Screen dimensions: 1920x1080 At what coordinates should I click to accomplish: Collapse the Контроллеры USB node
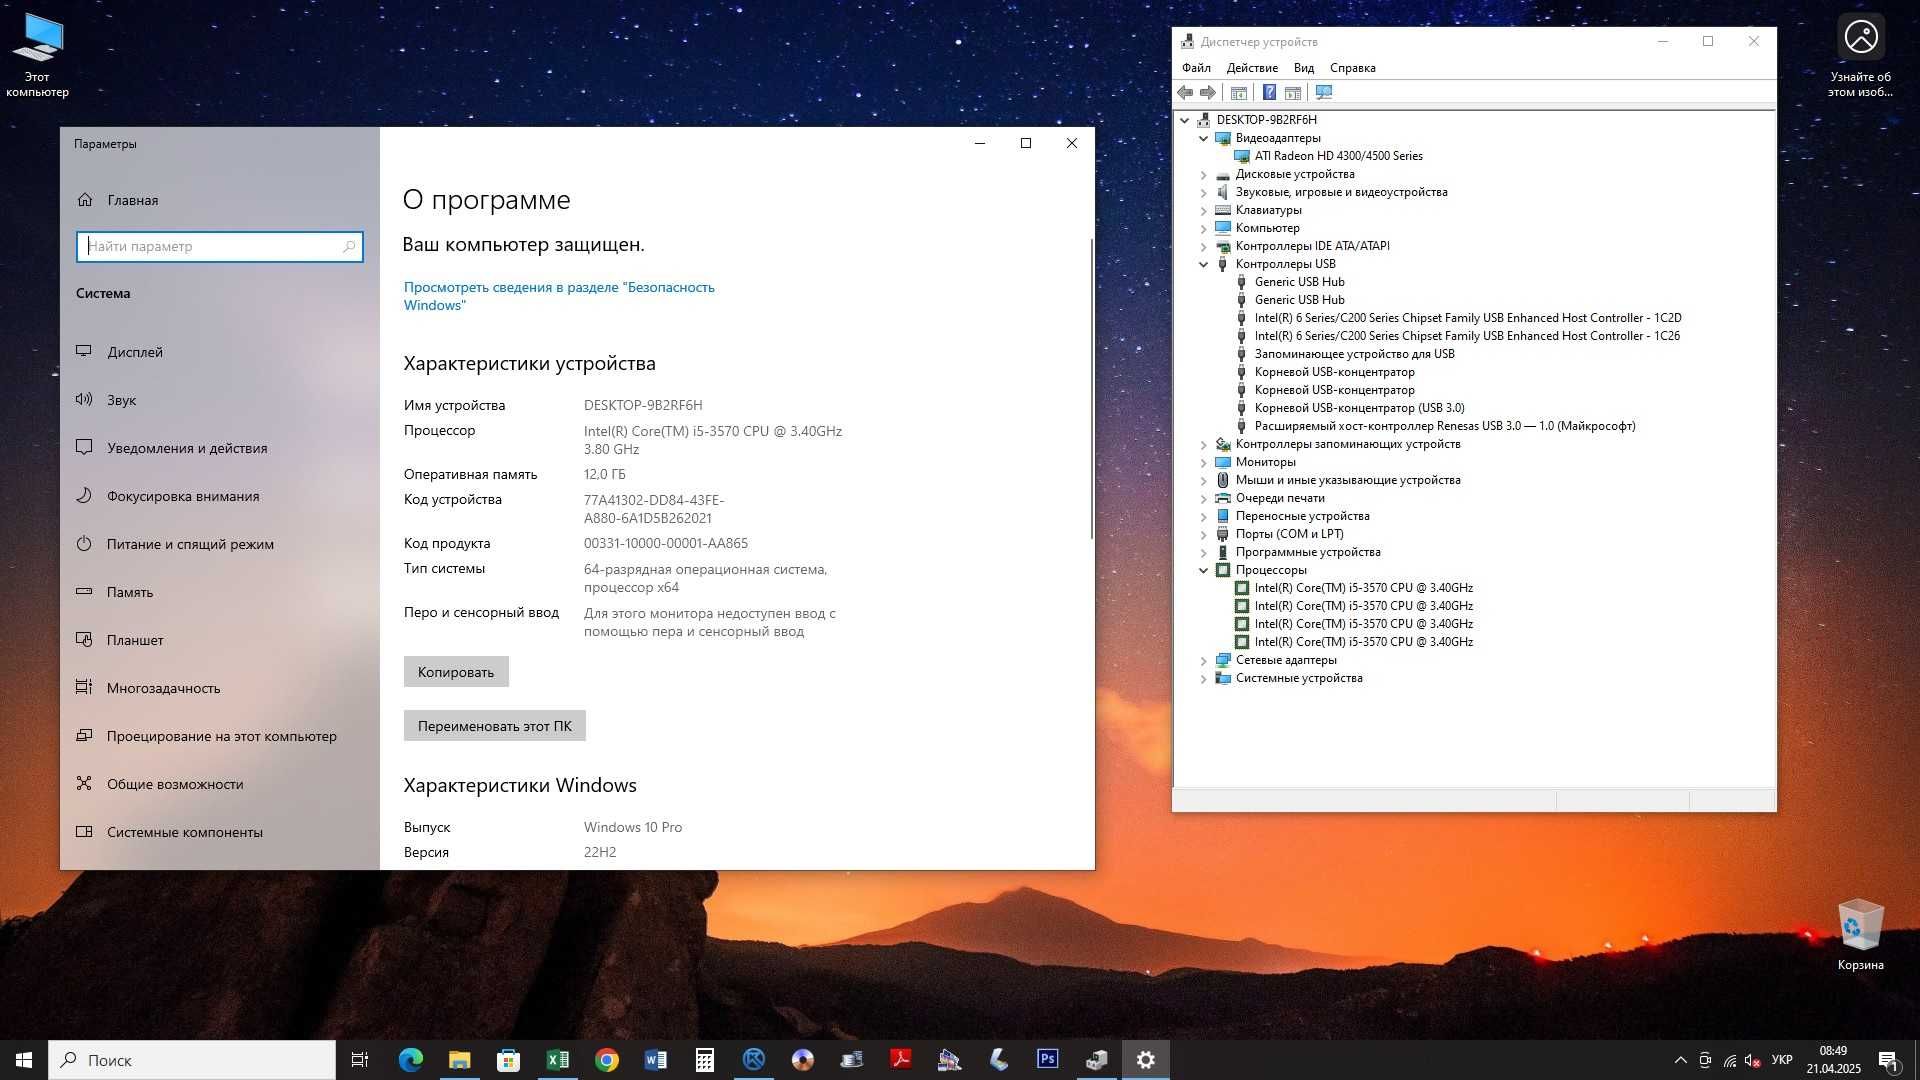tap(1204, 264)
